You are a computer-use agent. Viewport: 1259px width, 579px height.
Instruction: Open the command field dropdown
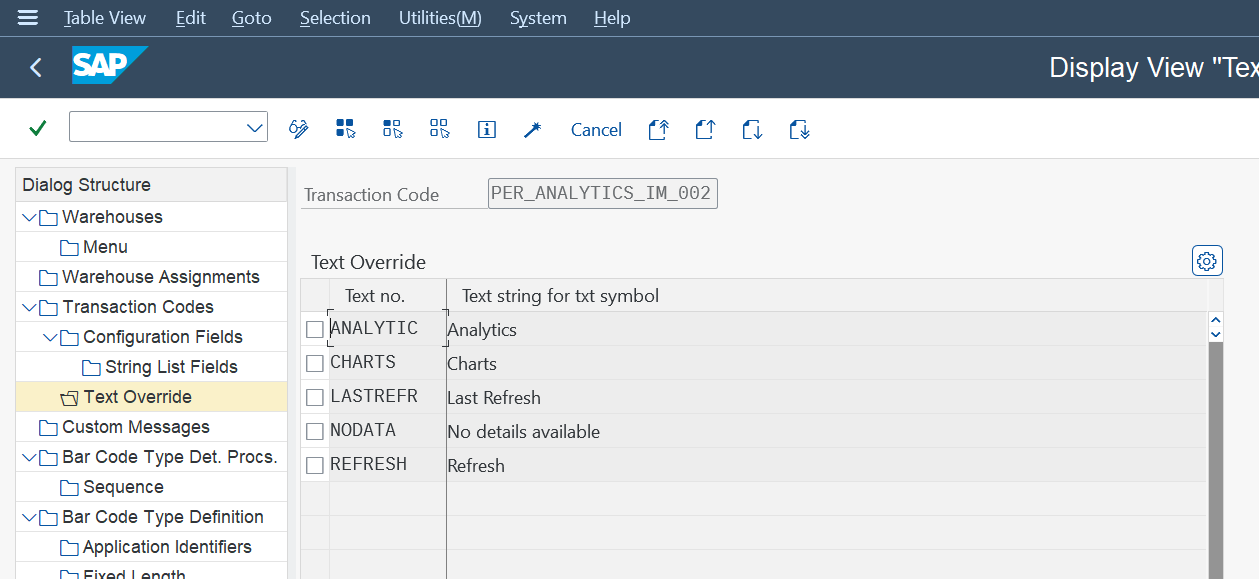click(x=254, y=128)
